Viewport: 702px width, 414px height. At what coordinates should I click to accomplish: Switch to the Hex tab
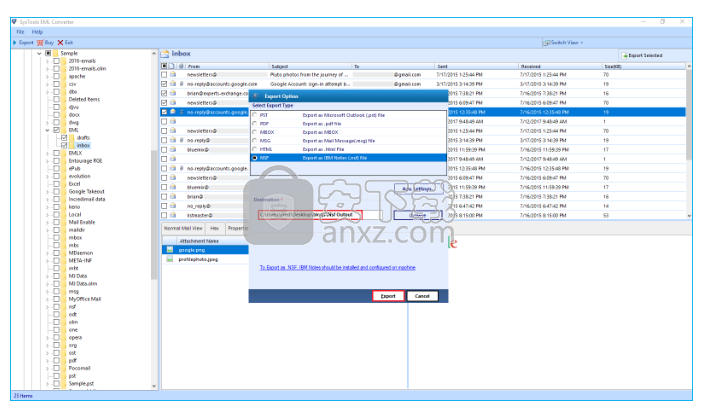pyautogui.click(x=215, y=228)
